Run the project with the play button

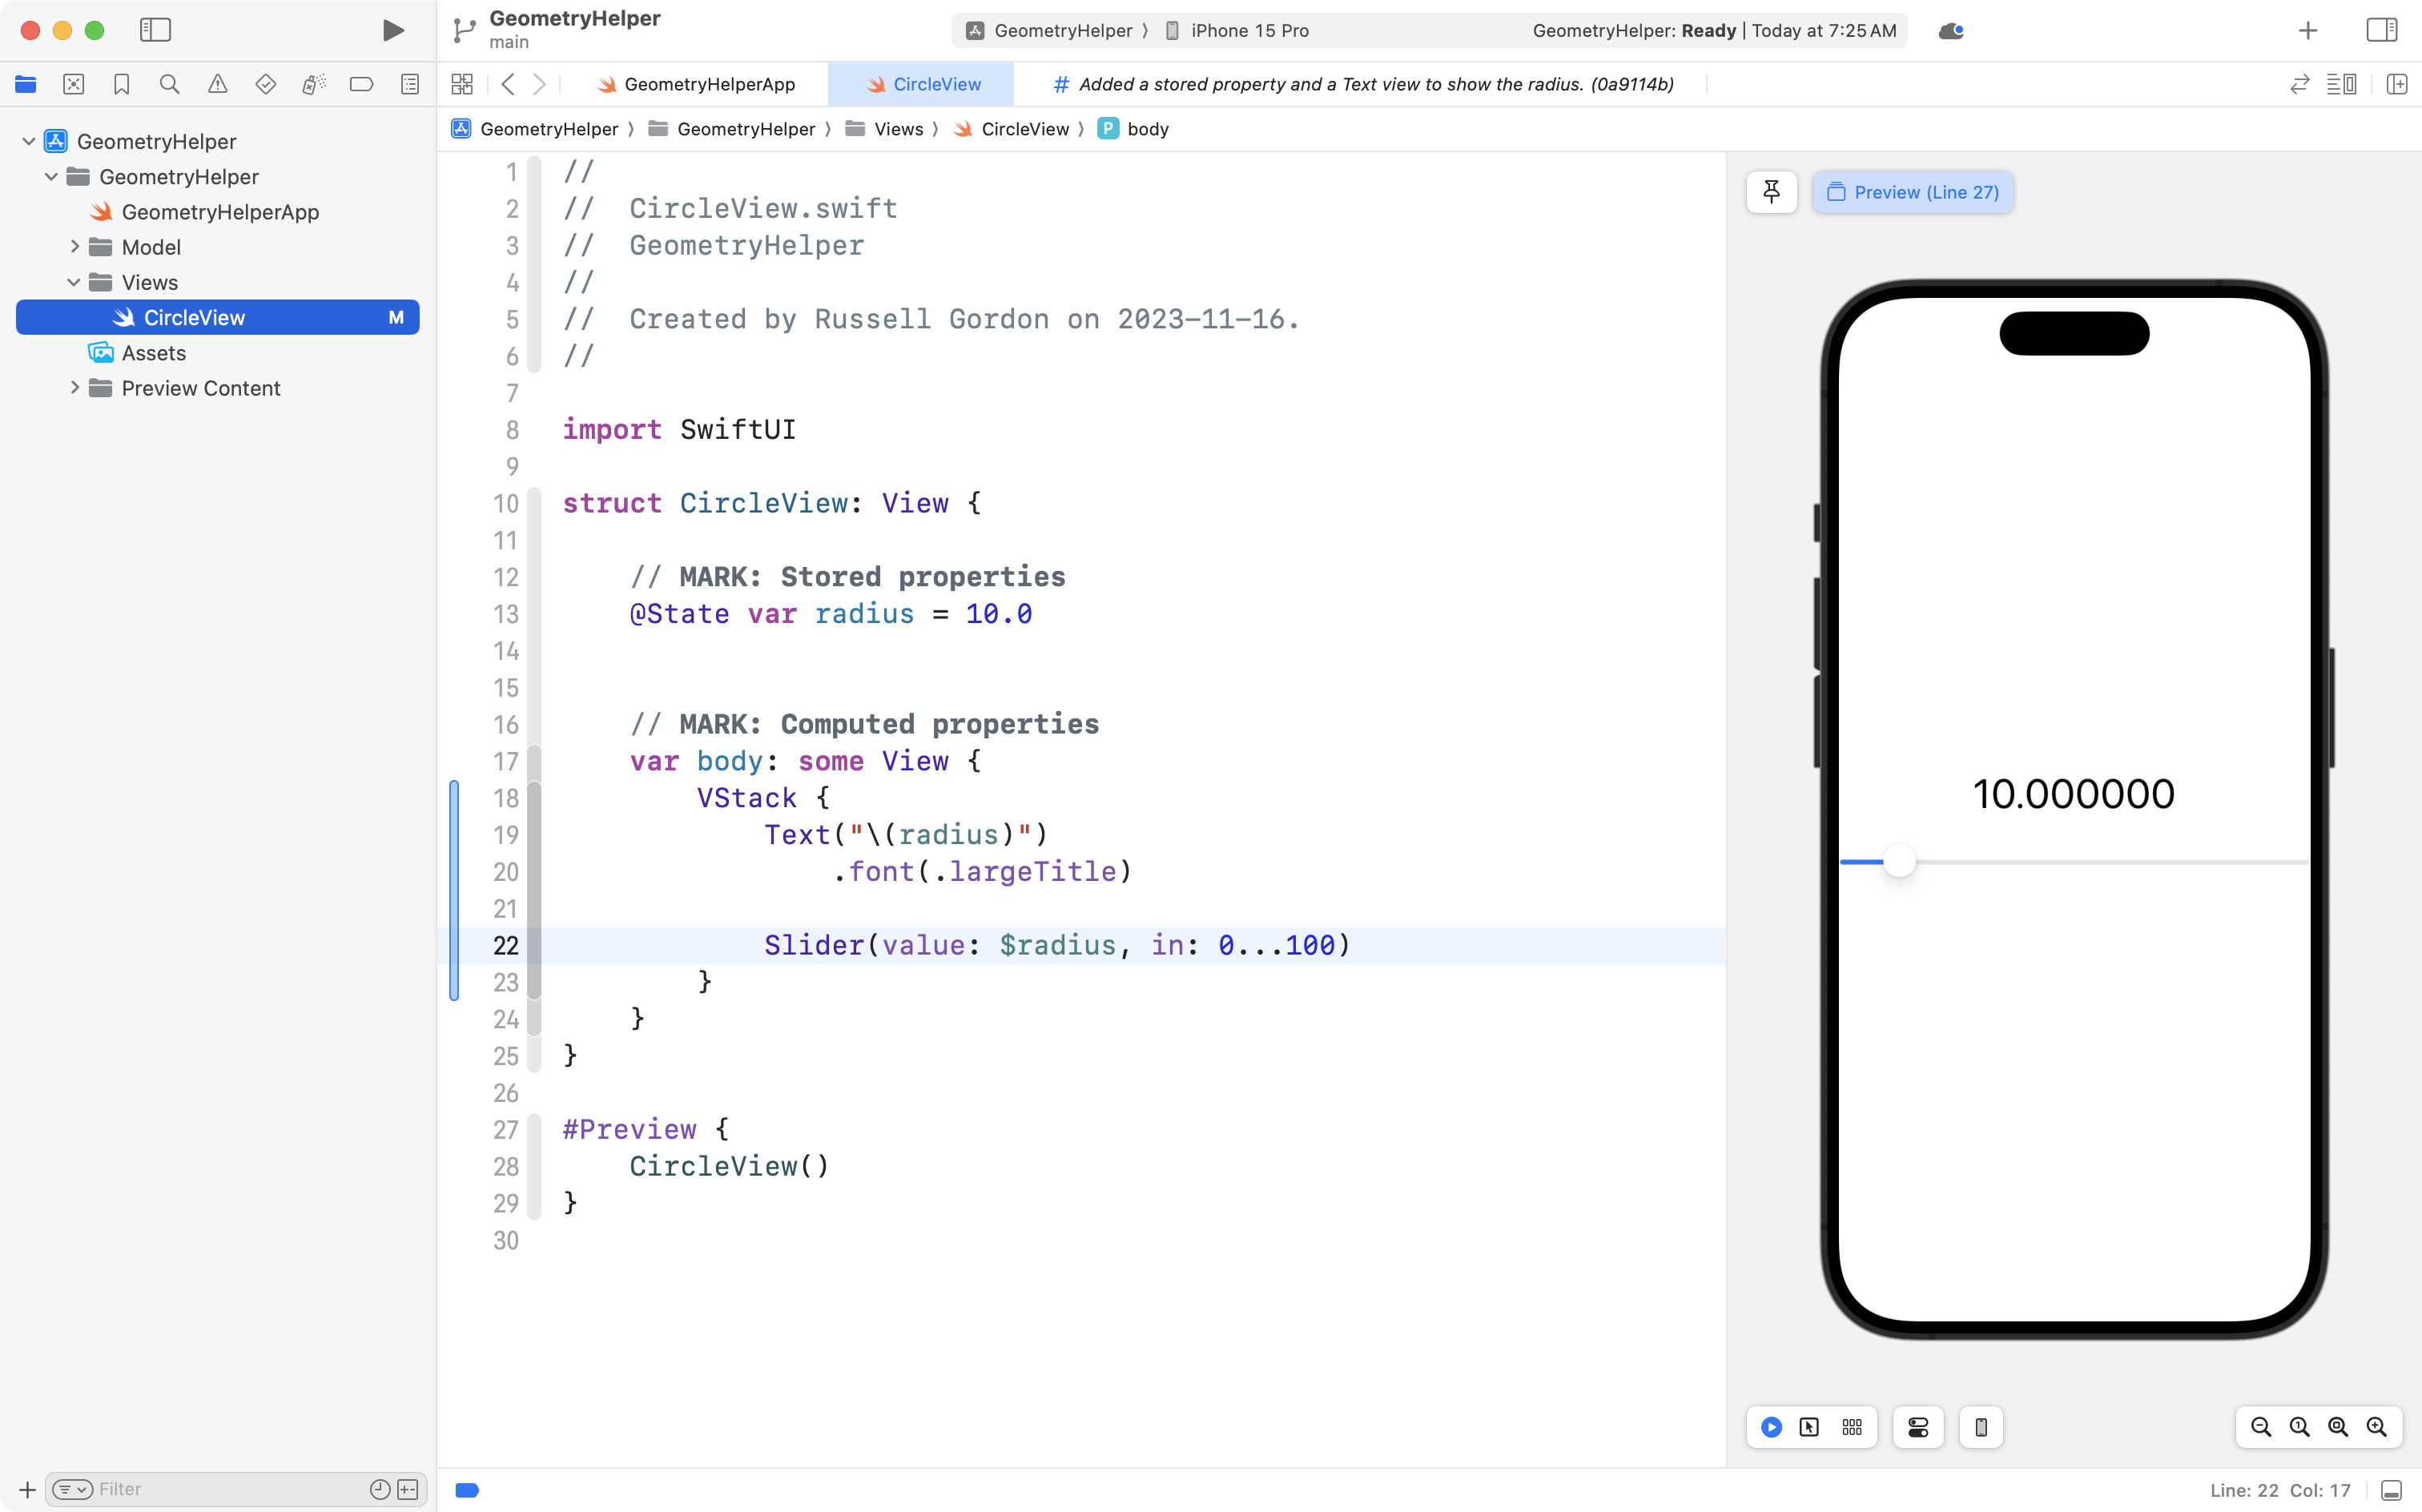point(392,30)
